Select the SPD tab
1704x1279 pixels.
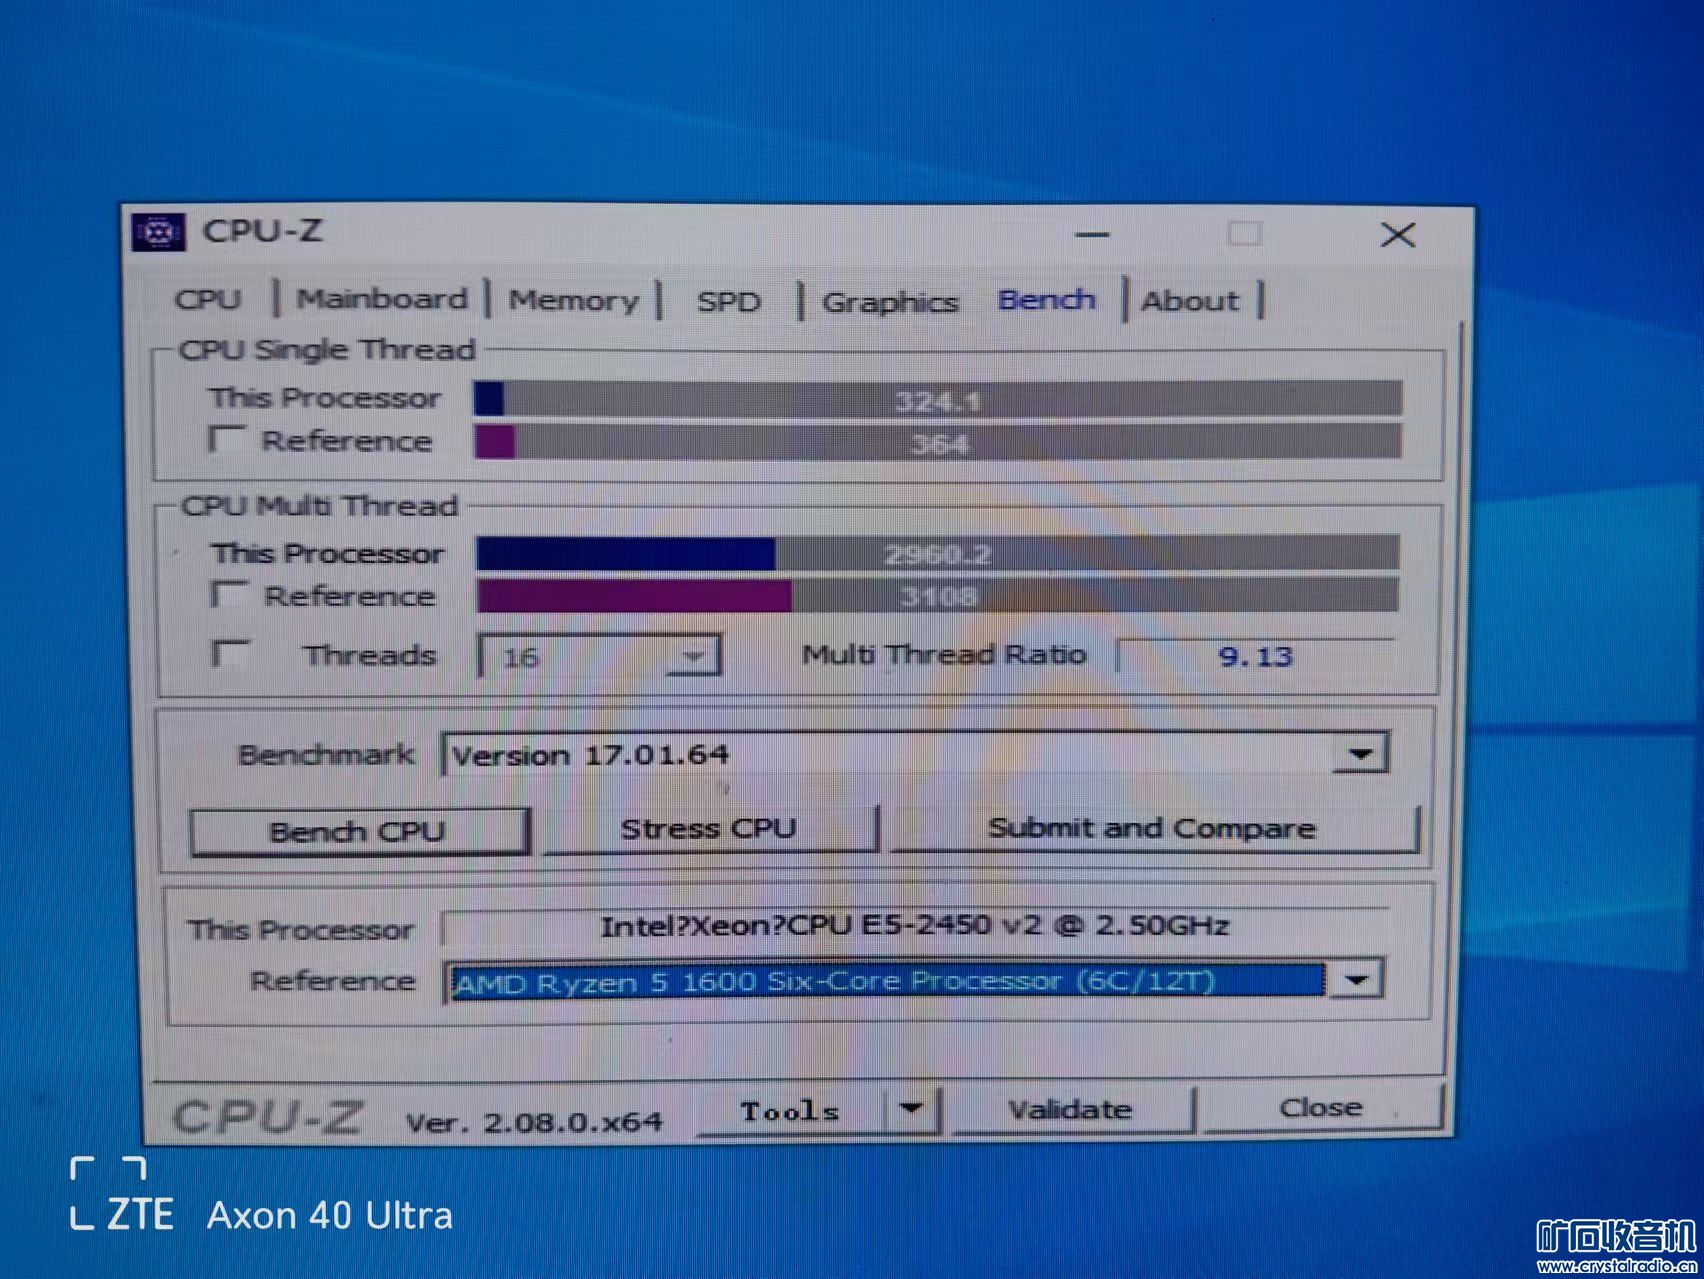pos(728,301)
